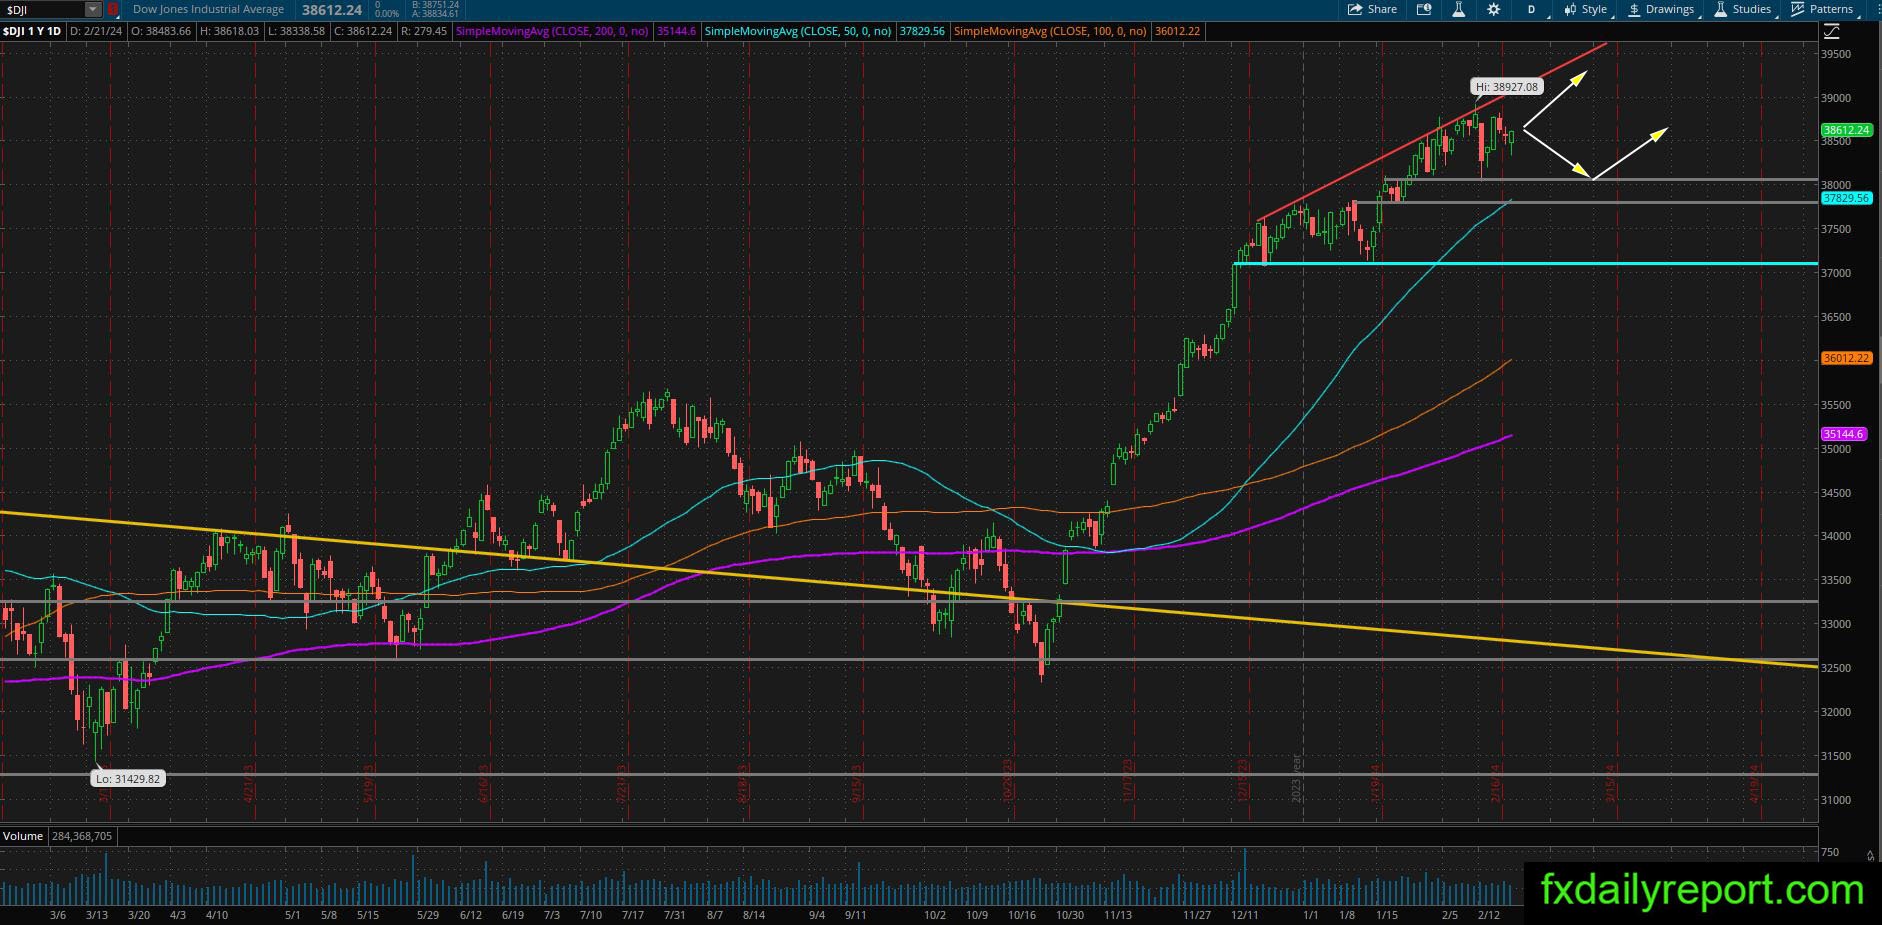Open the Patterns menu
This screenshot has height=925, width=1882.
coord(1822,9)
